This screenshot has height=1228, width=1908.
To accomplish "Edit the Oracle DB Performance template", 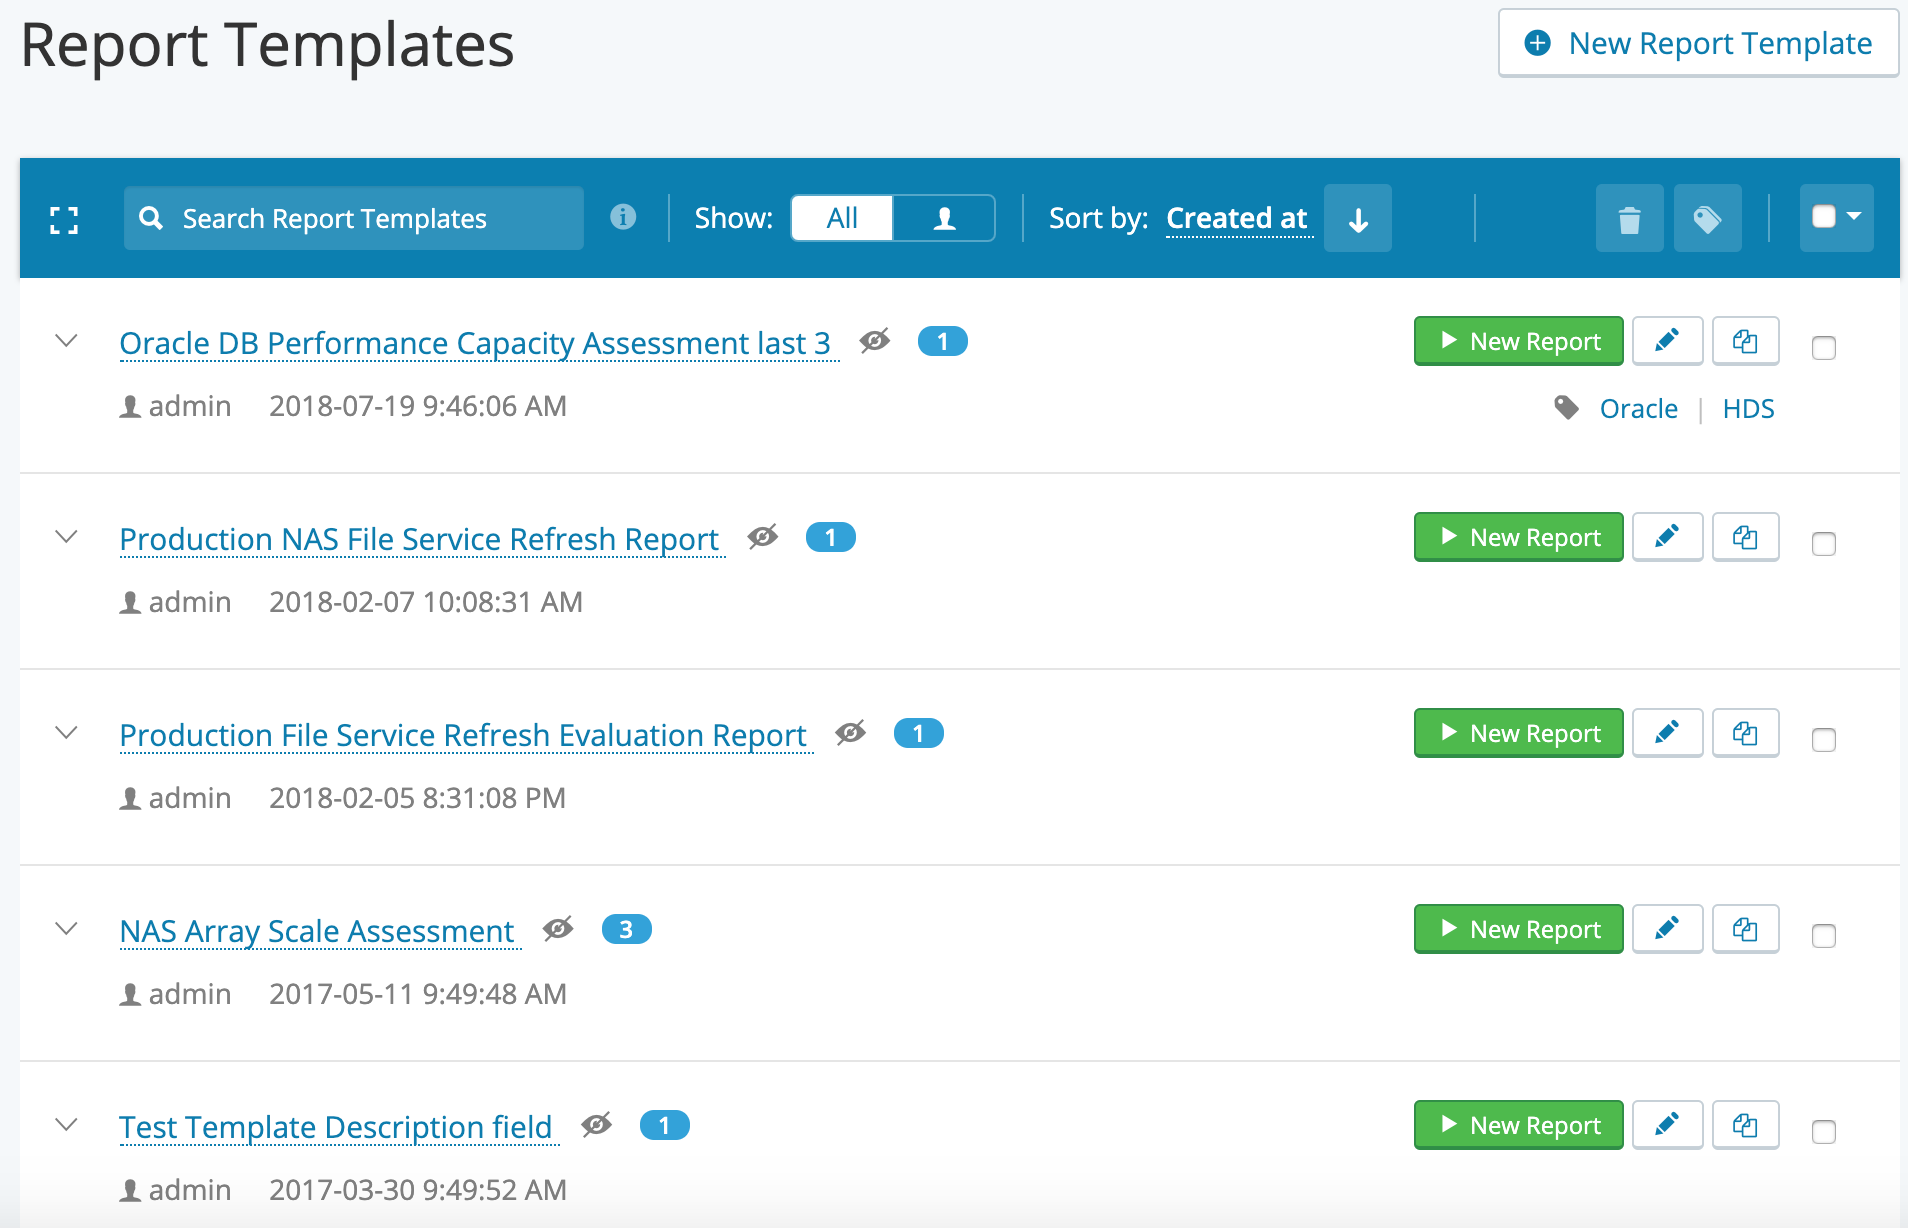I will (x=1667, y=341).
